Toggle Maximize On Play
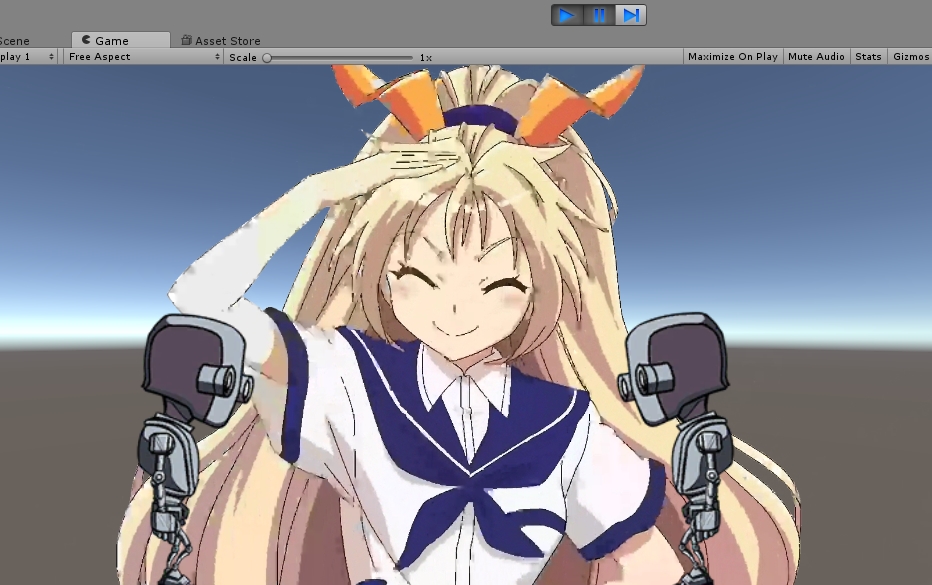The height and width of the screenshot is (585, 932). [x=733, y=56]
